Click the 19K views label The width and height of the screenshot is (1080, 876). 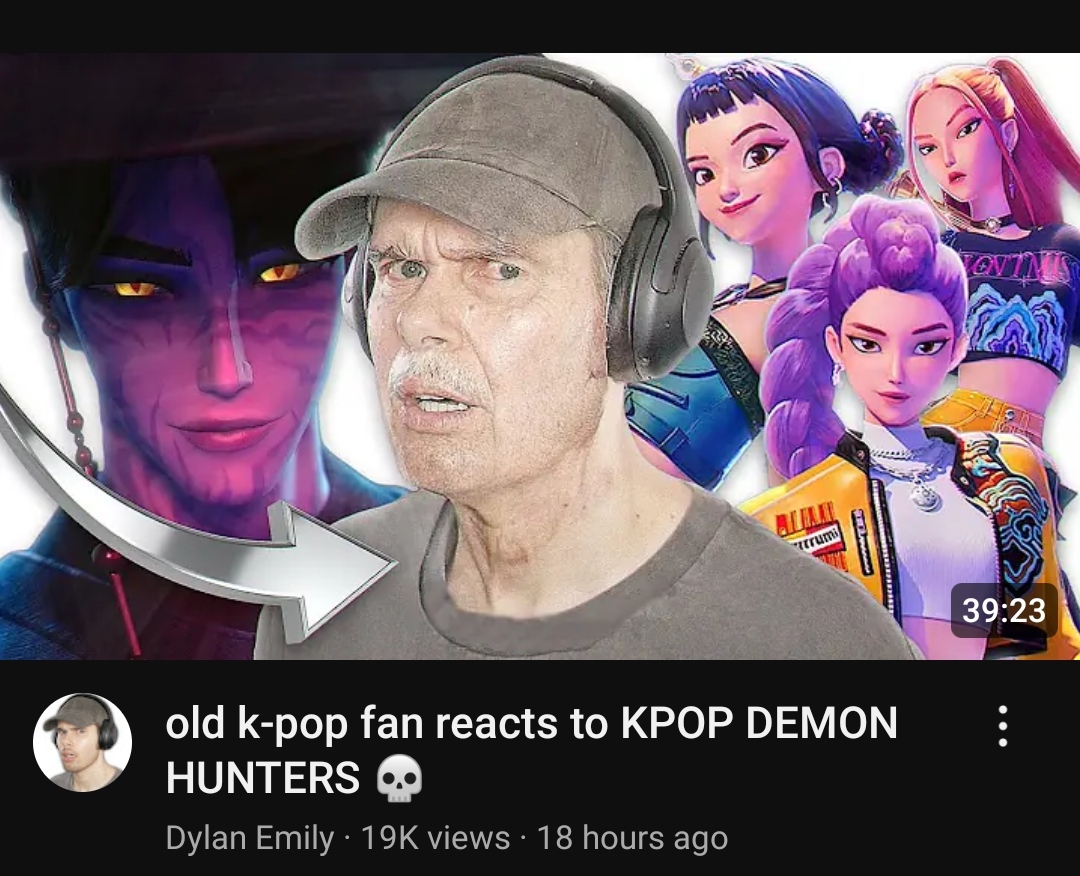435,838
